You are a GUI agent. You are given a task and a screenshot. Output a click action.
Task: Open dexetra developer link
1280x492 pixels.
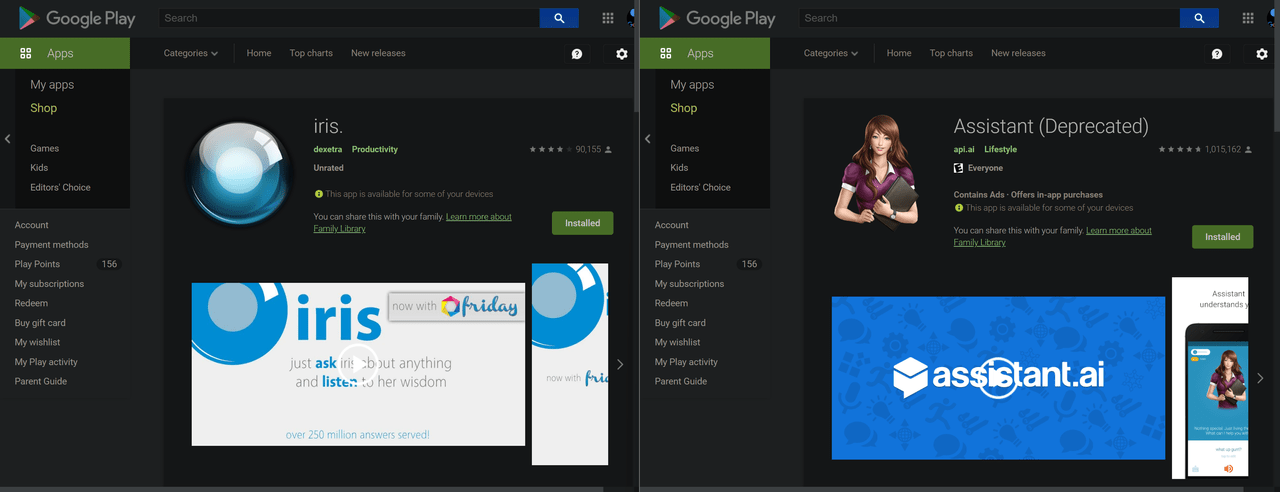328,149
